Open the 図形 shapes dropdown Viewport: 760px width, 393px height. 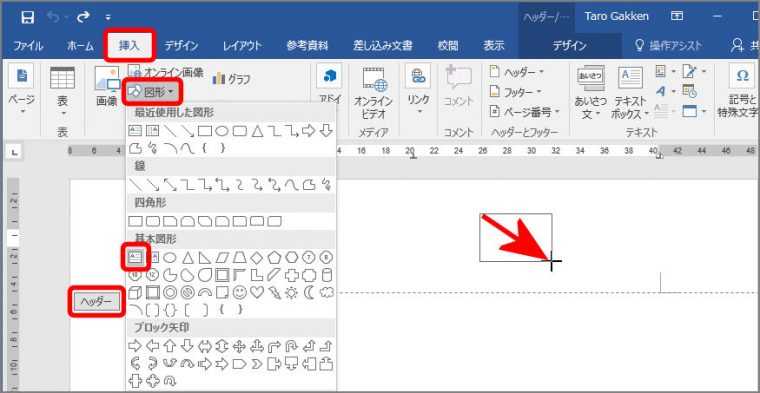152,91
